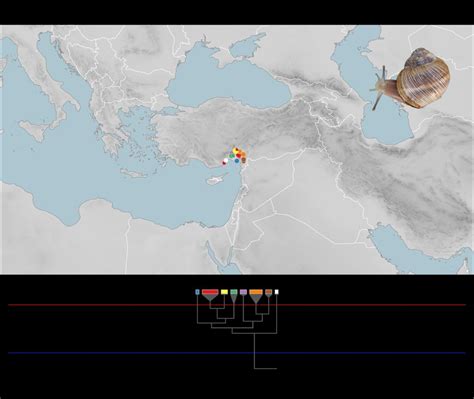474x399 pixels.
Task: Click the yellow clade box in the tree
Action: (224, 292)
